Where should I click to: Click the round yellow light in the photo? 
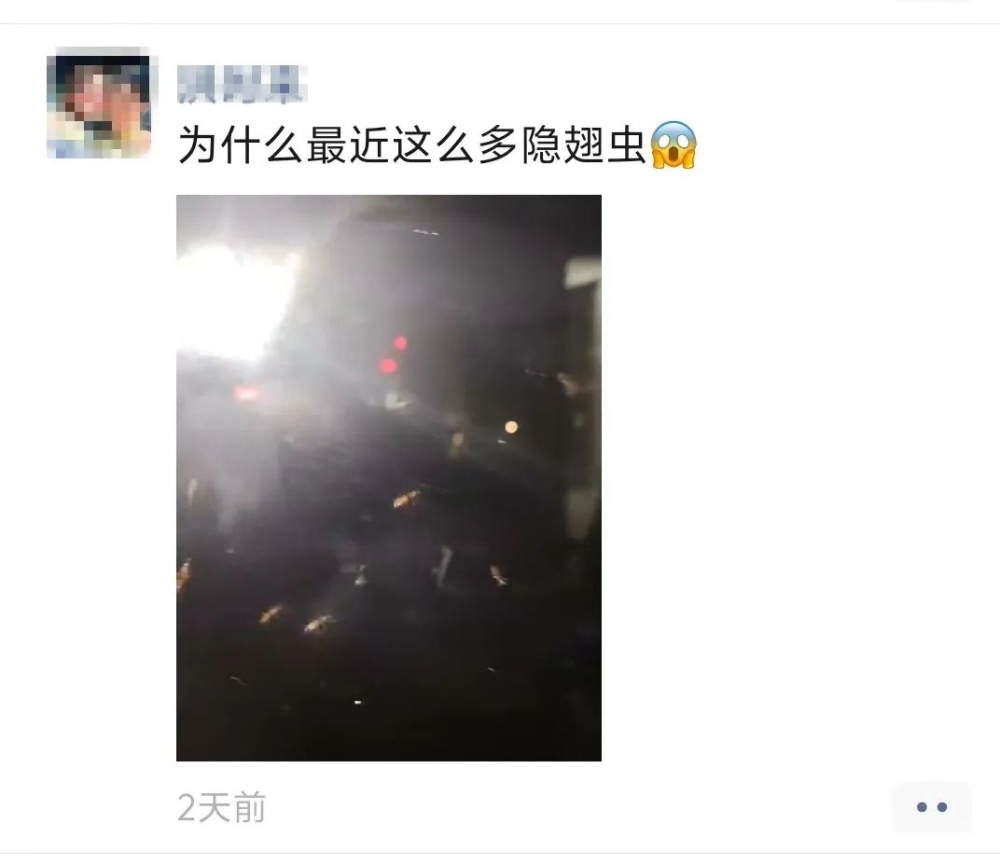coord(511,427)
